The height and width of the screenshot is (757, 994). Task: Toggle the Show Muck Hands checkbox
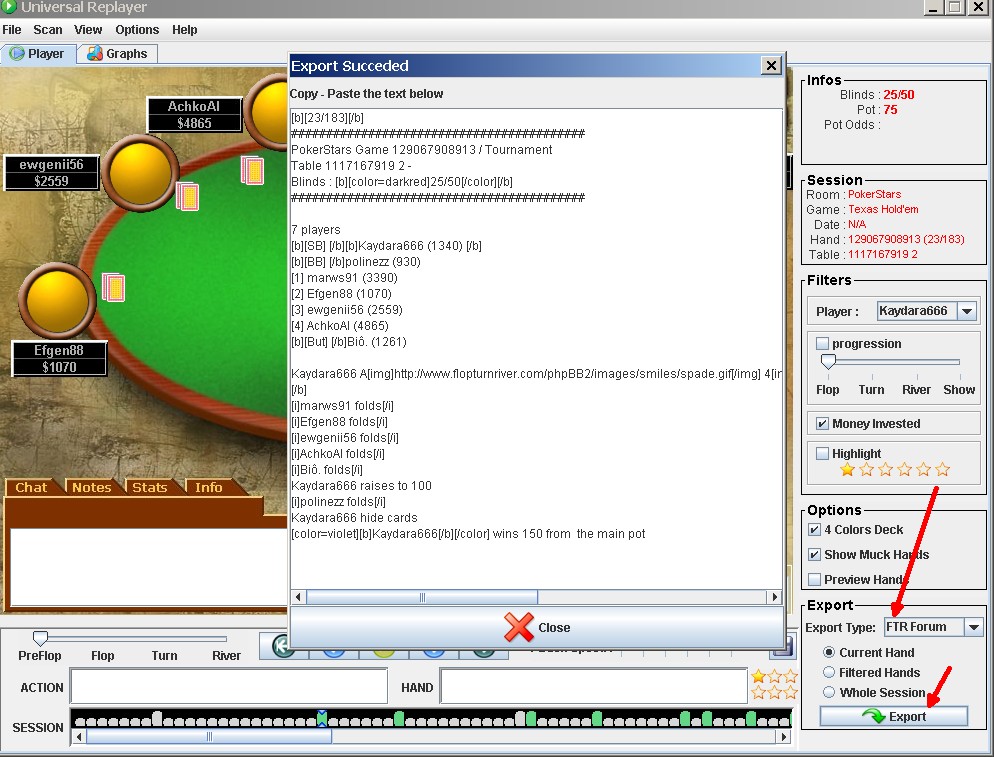point(815,554)
